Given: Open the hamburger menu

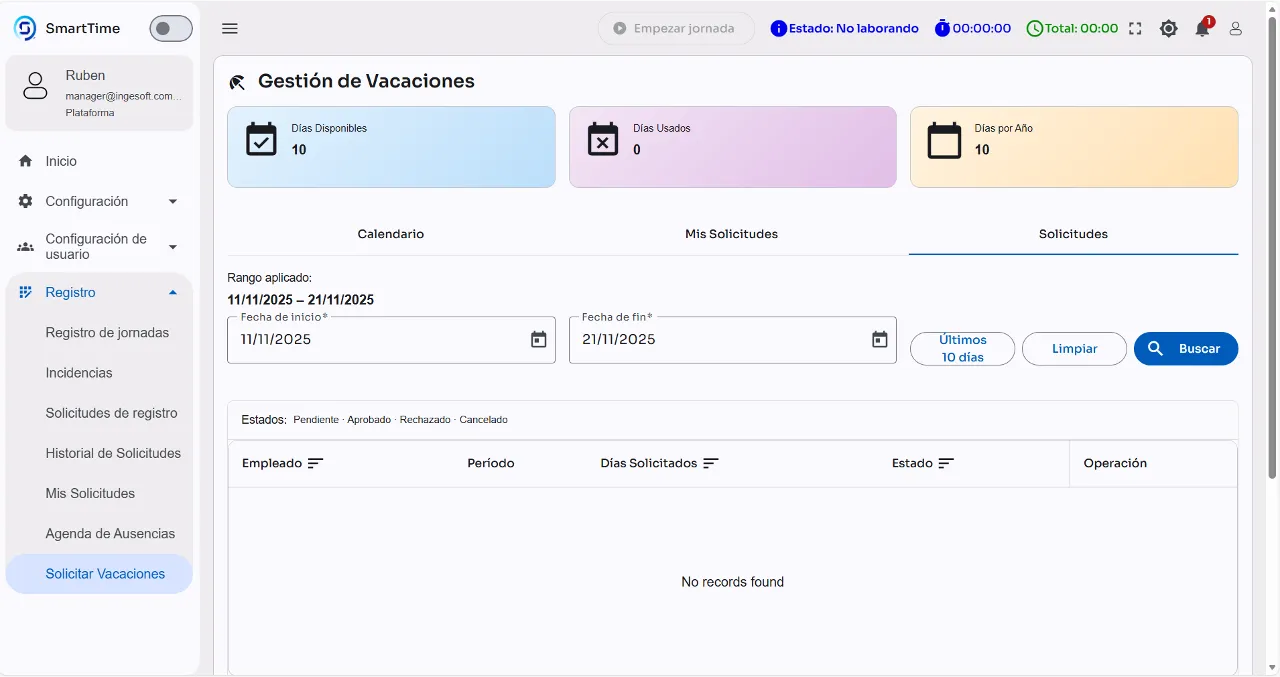Looking at the screenshot, I should click(229, 28).
